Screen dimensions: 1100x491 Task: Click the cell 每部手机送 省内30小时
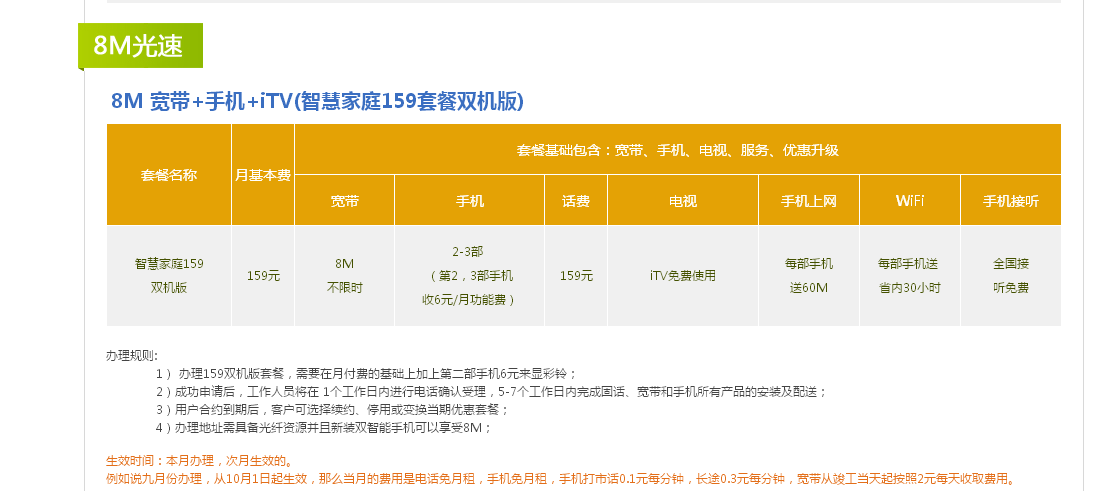(910, 276)
